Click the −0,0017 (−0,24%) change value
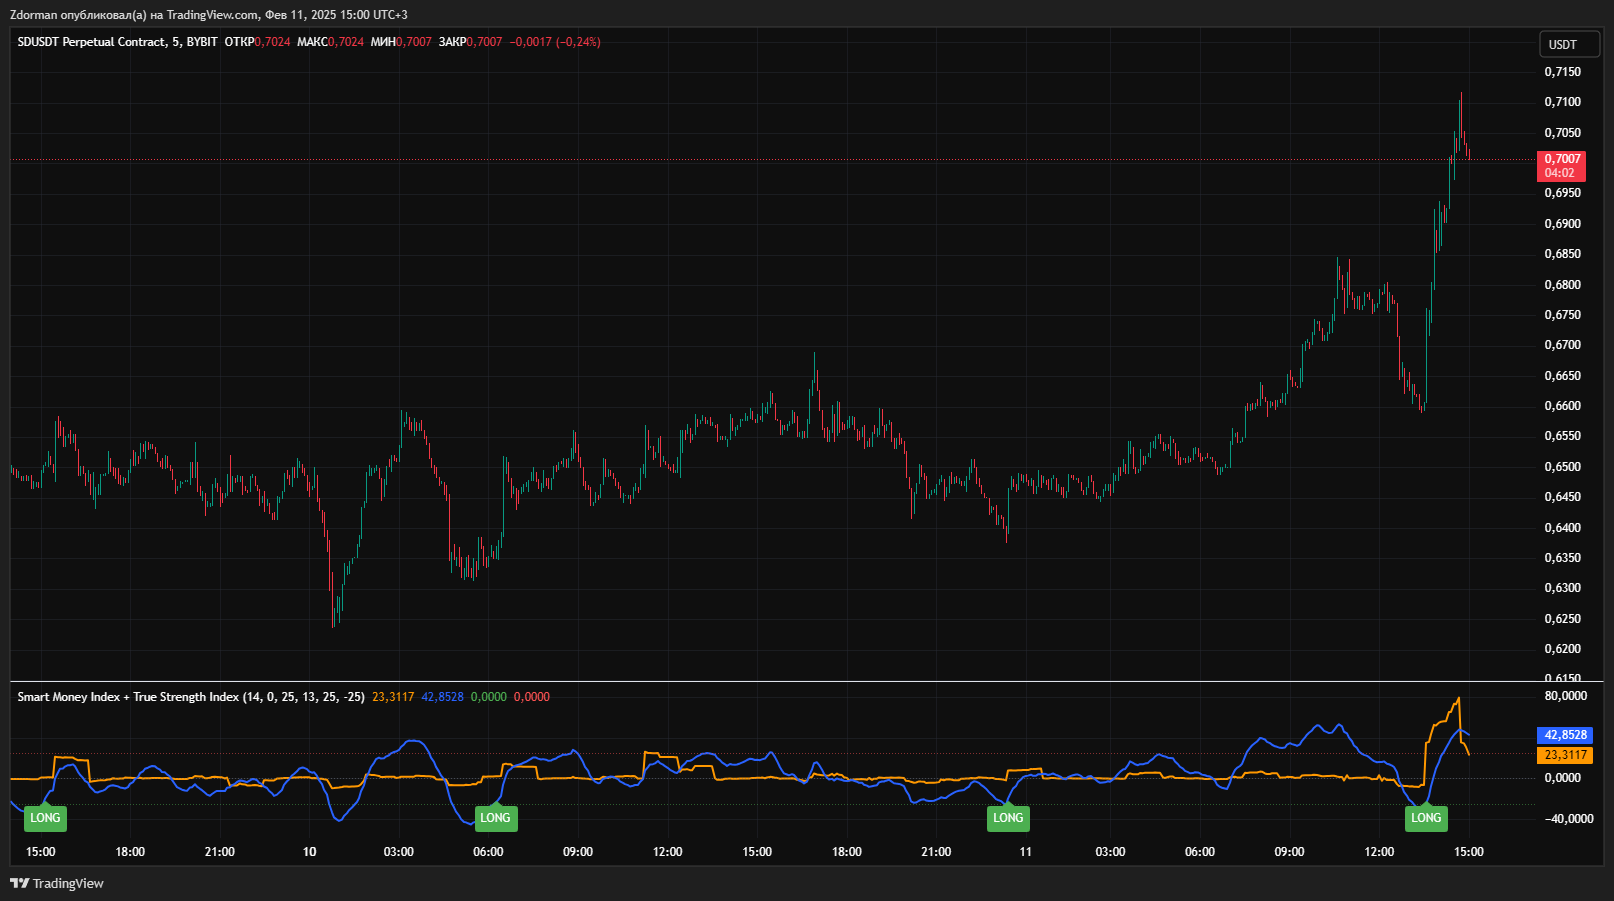1614x901 pixels. pos(555,42)
